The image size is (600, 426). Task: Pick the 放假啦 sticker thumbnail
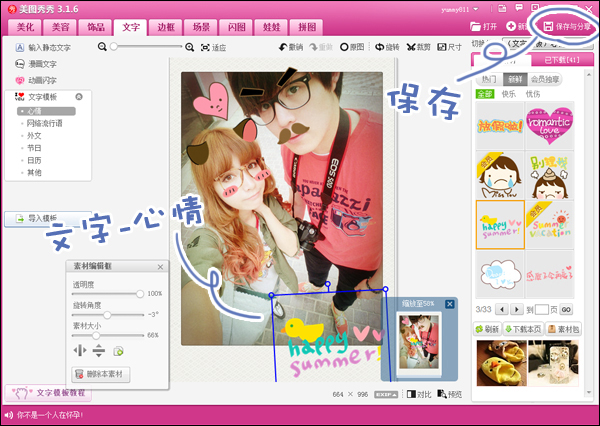click(x=500, y=125)
